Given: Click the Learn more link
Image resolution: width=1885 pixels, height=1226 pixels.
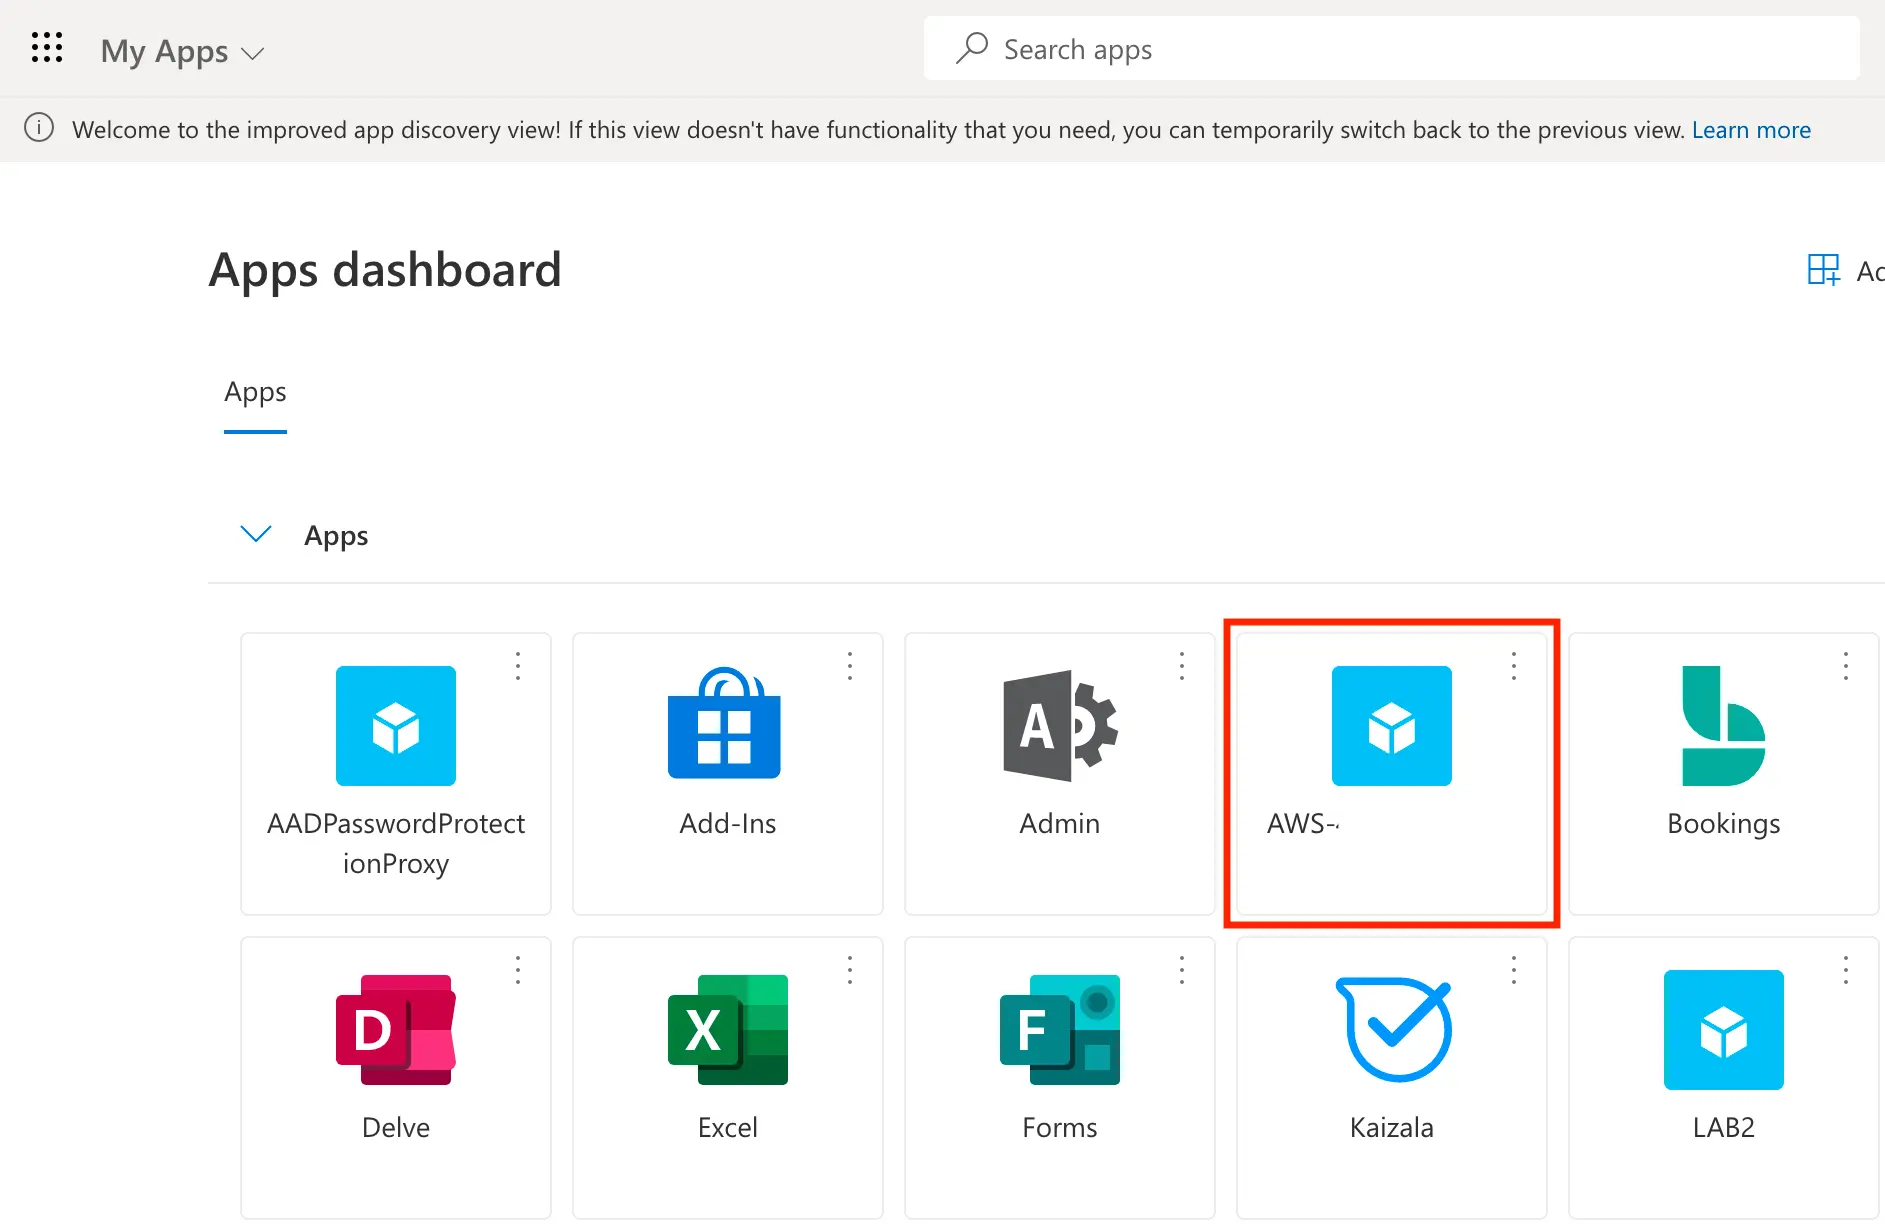Looking at the screenshot, I should (1750, 130).
